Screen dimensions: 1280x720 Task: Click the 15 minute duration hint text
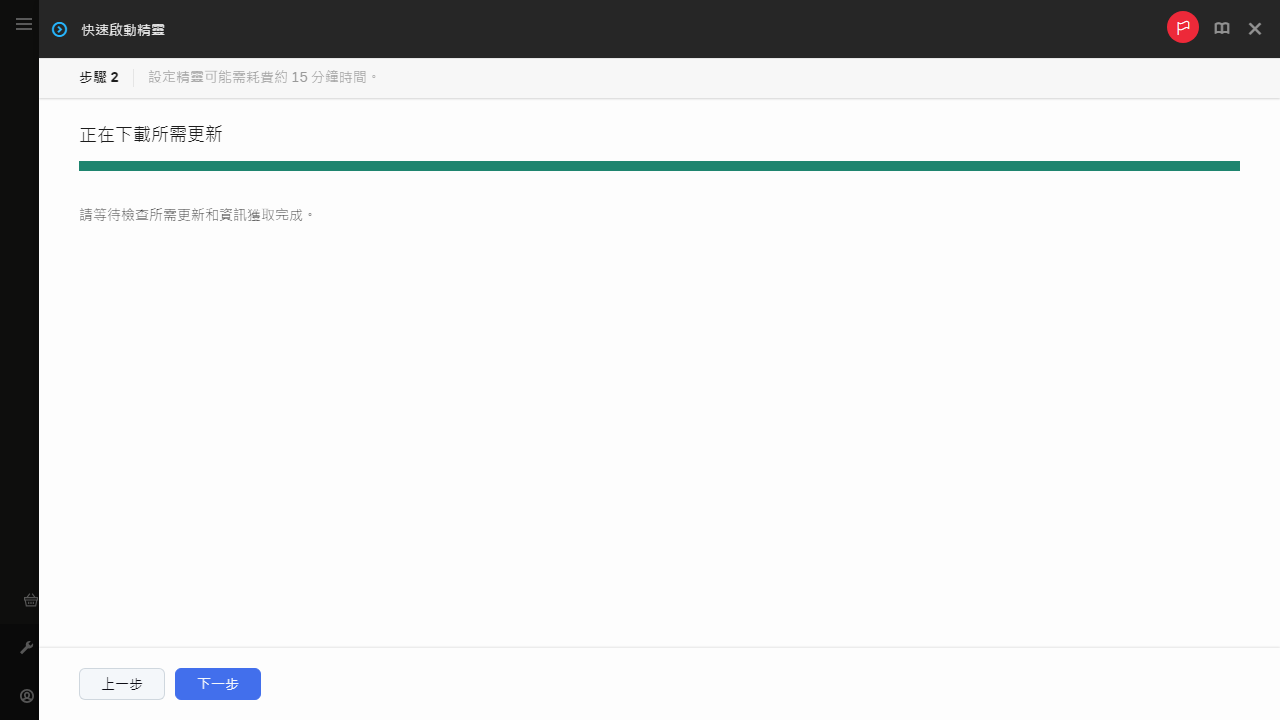coord(264,78)
